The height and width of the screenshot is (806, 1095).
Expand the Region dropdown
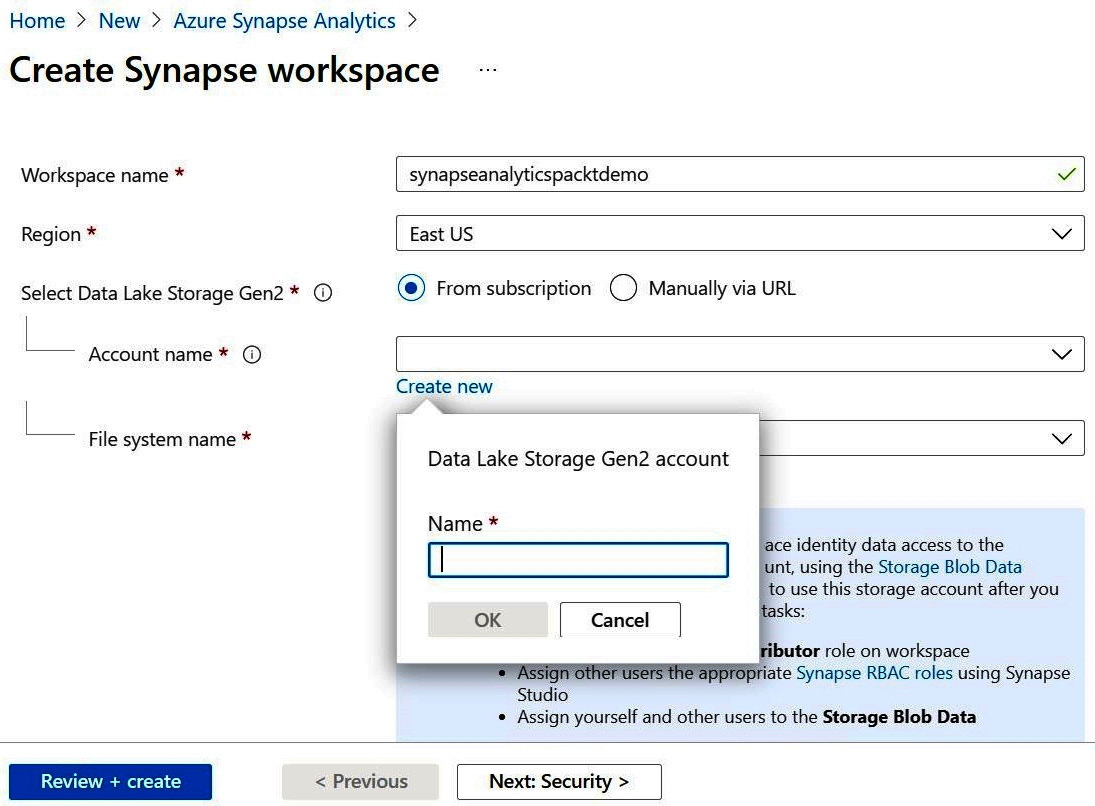point(740,233)
